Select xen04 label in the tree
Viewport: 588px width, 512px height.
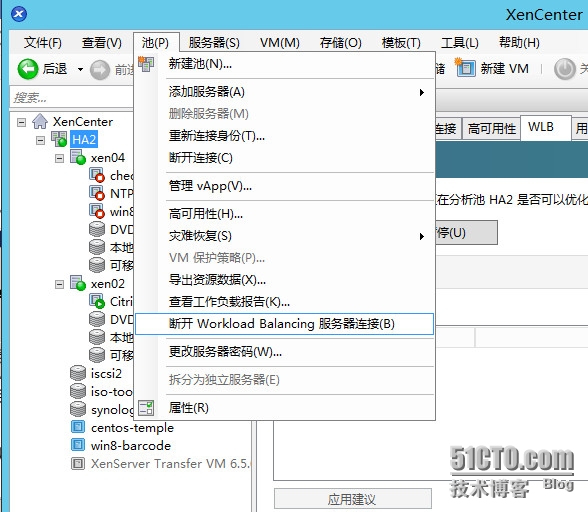pos(108,158)
